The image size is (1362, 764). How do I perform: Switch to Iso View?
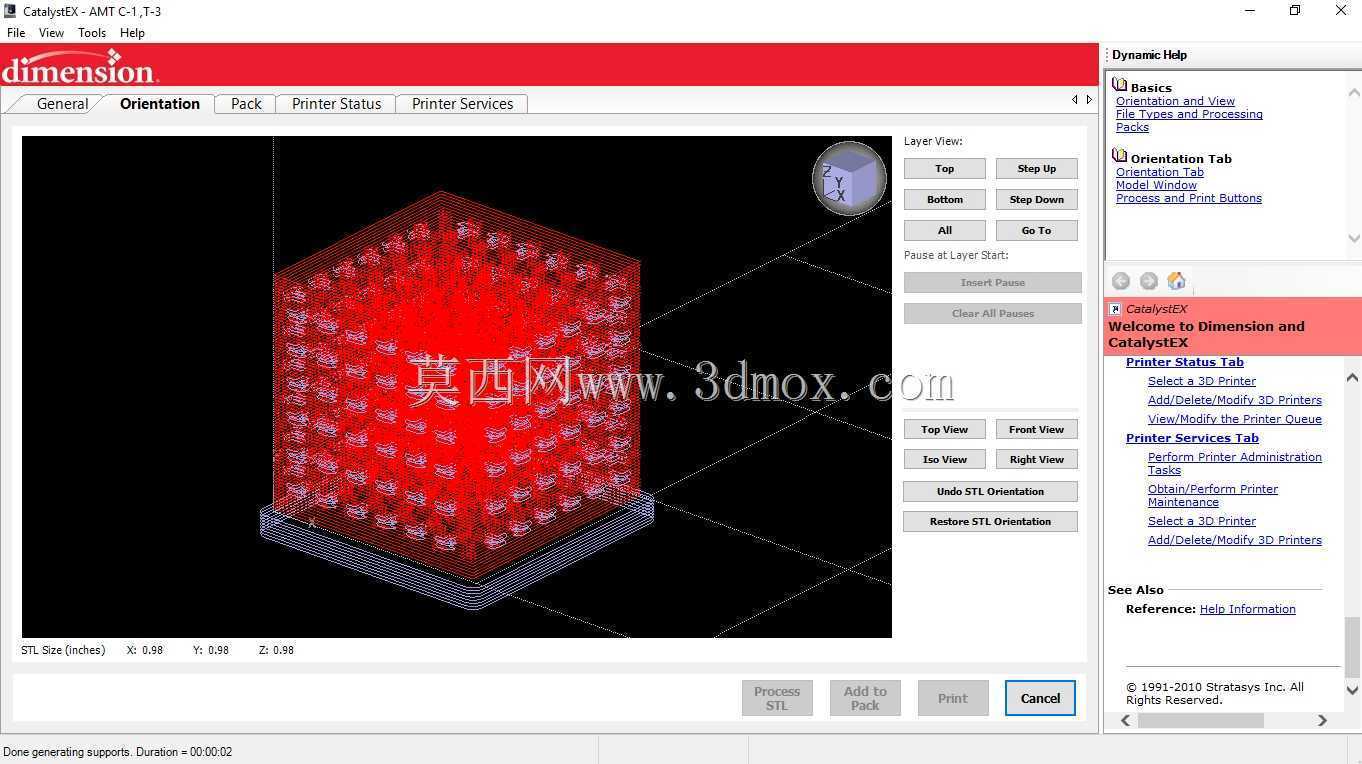coord(945,460)
